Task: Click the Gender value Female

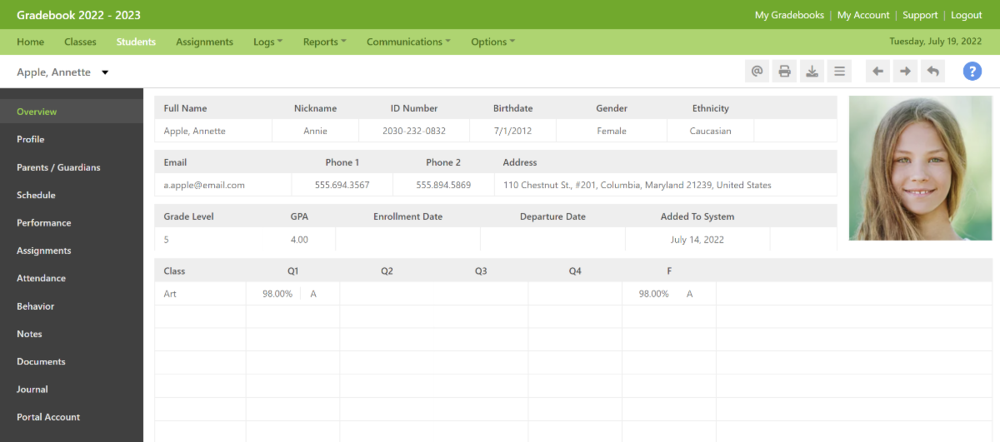Action: (612, 131)
